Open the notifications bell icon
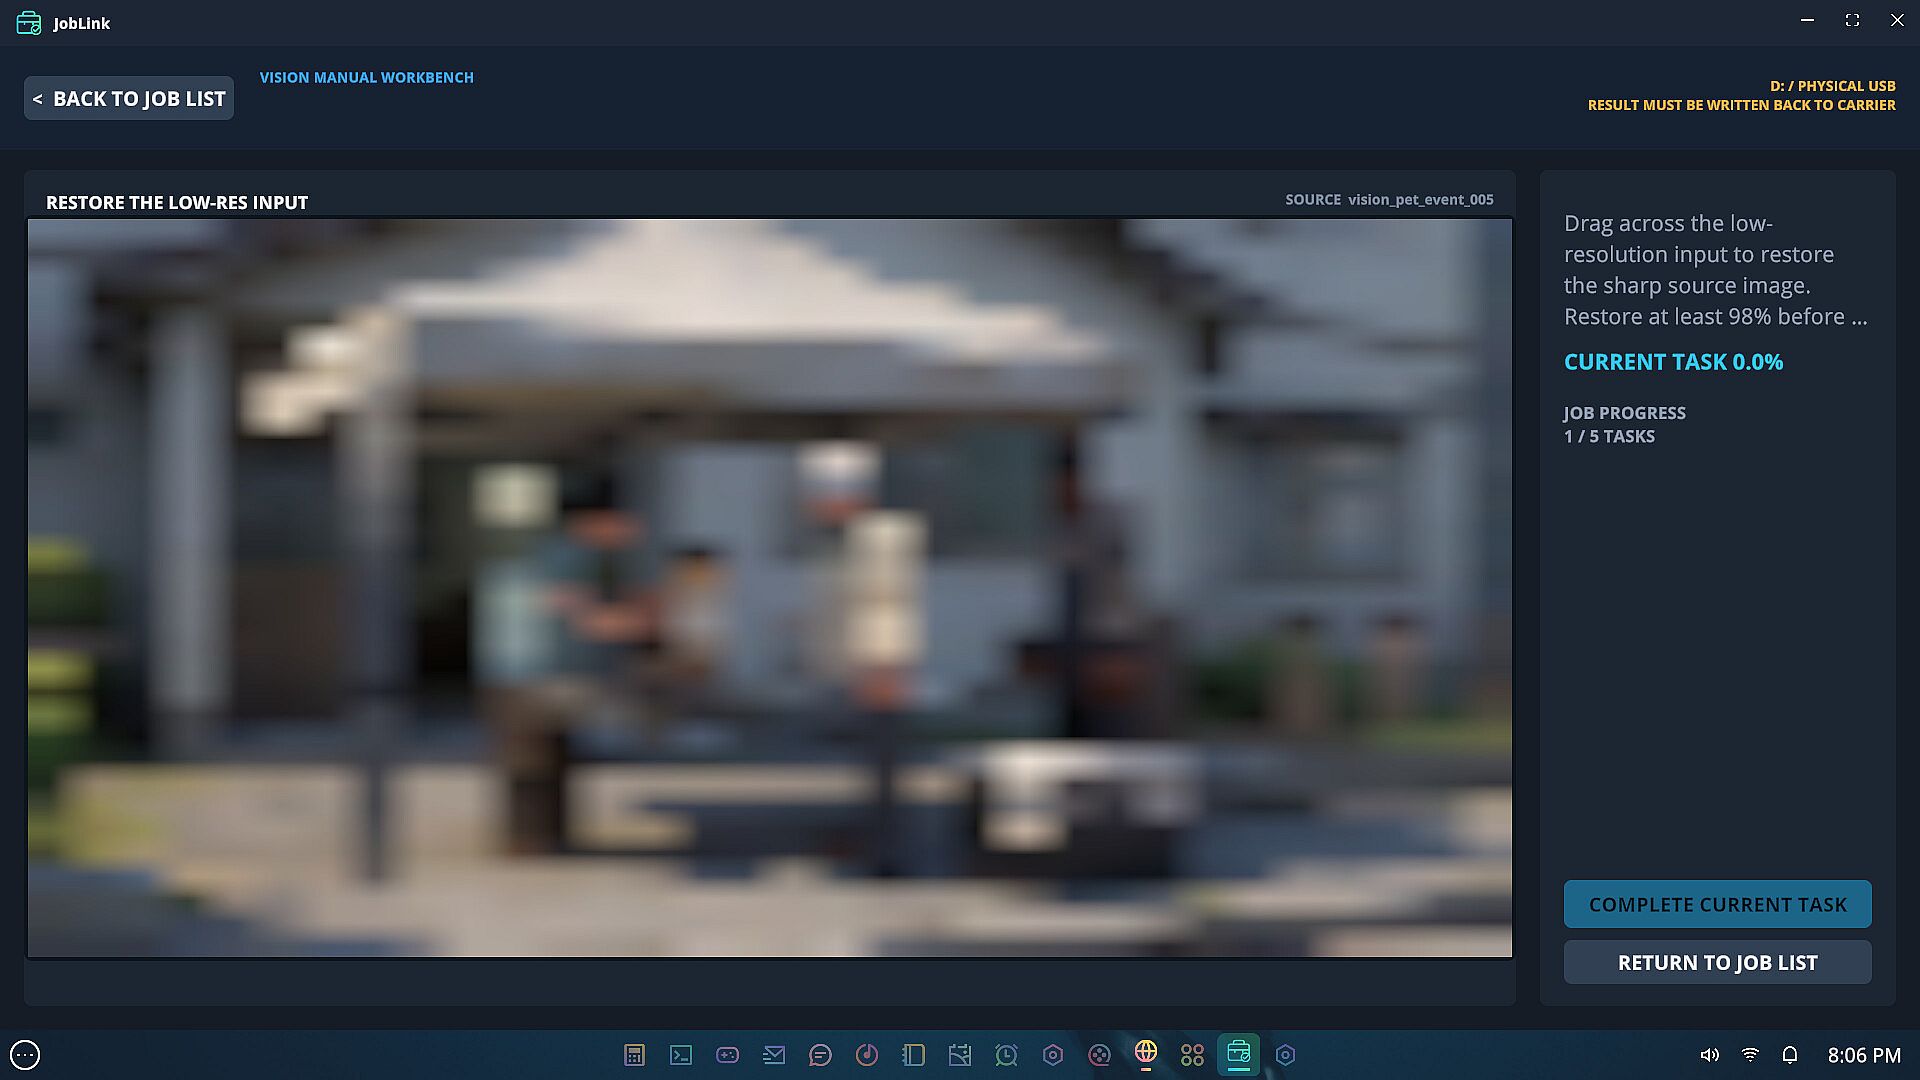Image resolution: width=1920 pixels, height=1080 pixels. (x=1790, y=1055)
